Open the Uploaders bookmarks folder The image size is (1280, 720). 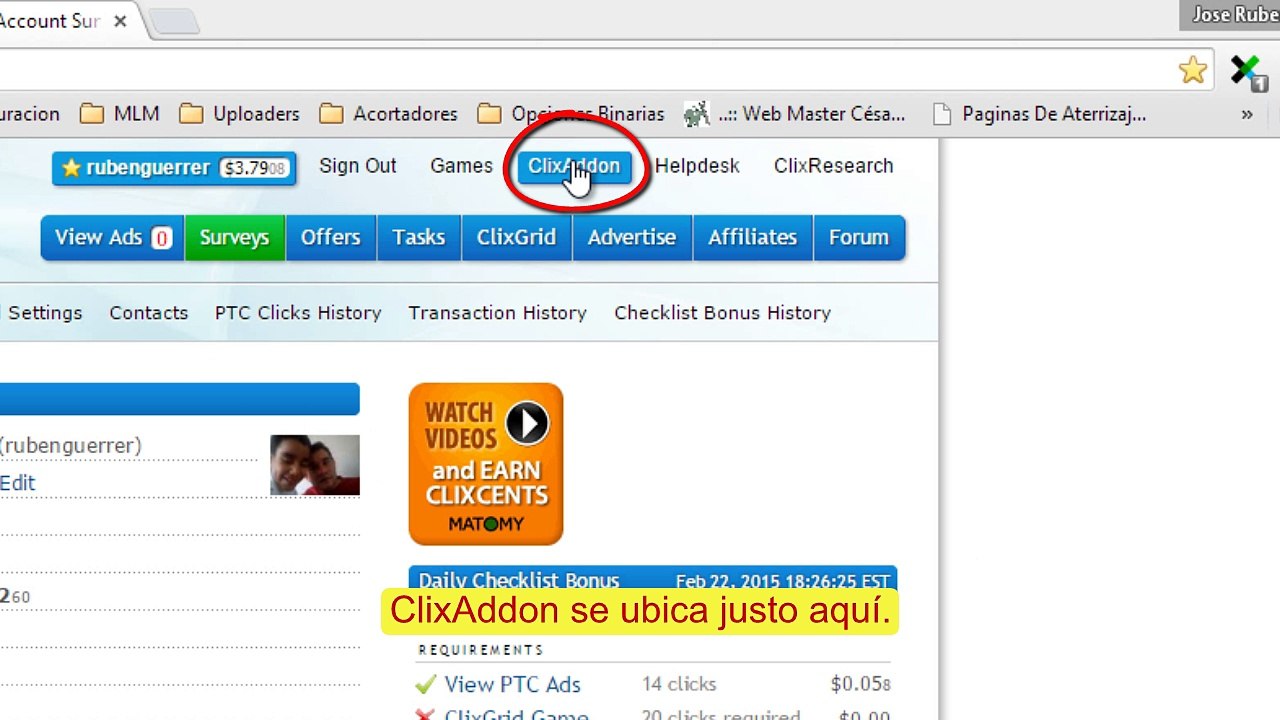pos(239,114)
